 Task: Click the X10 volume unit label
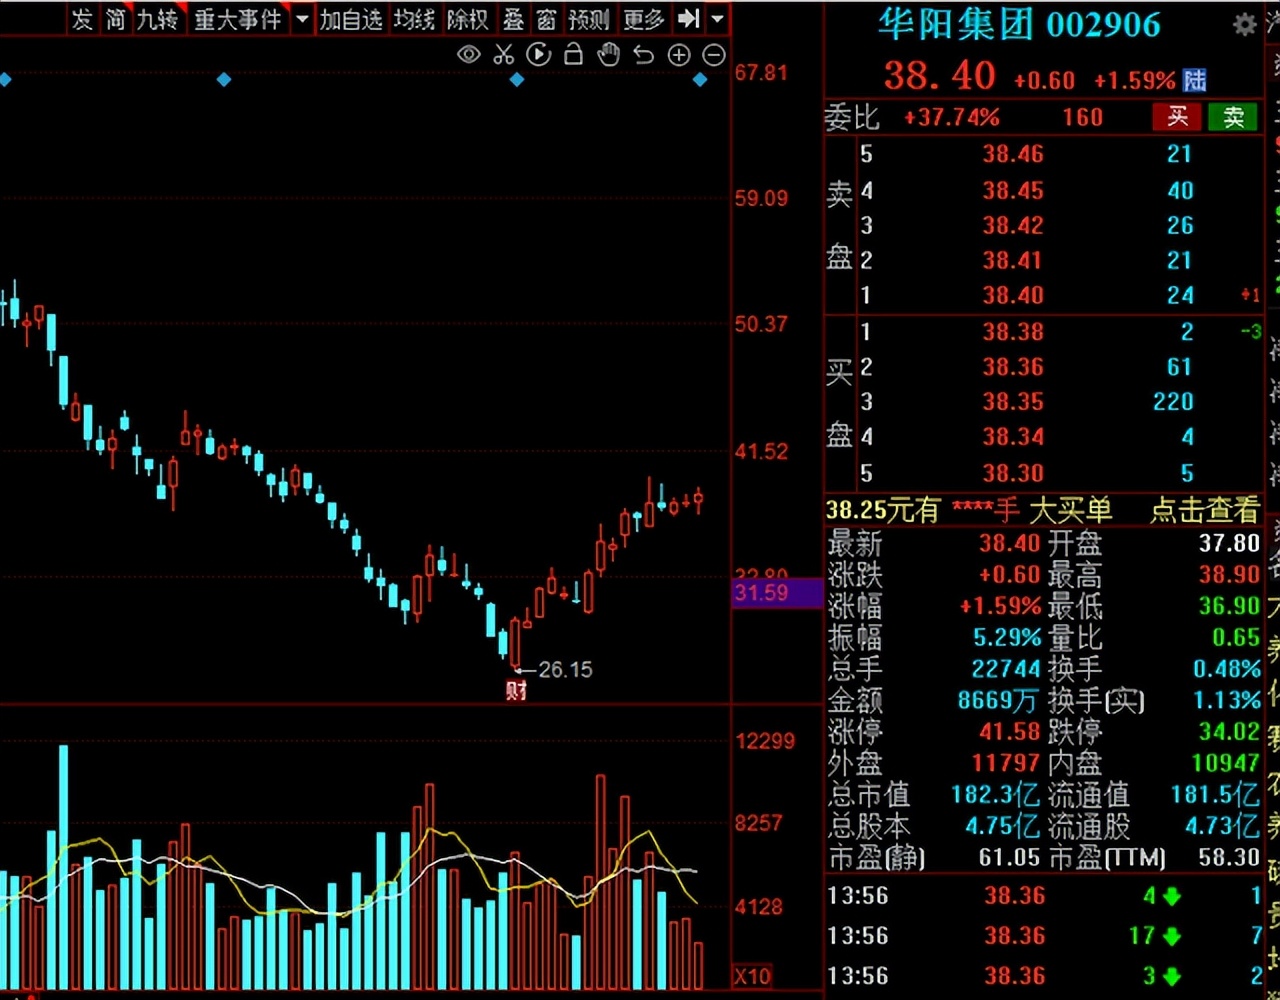pos(752,976)
